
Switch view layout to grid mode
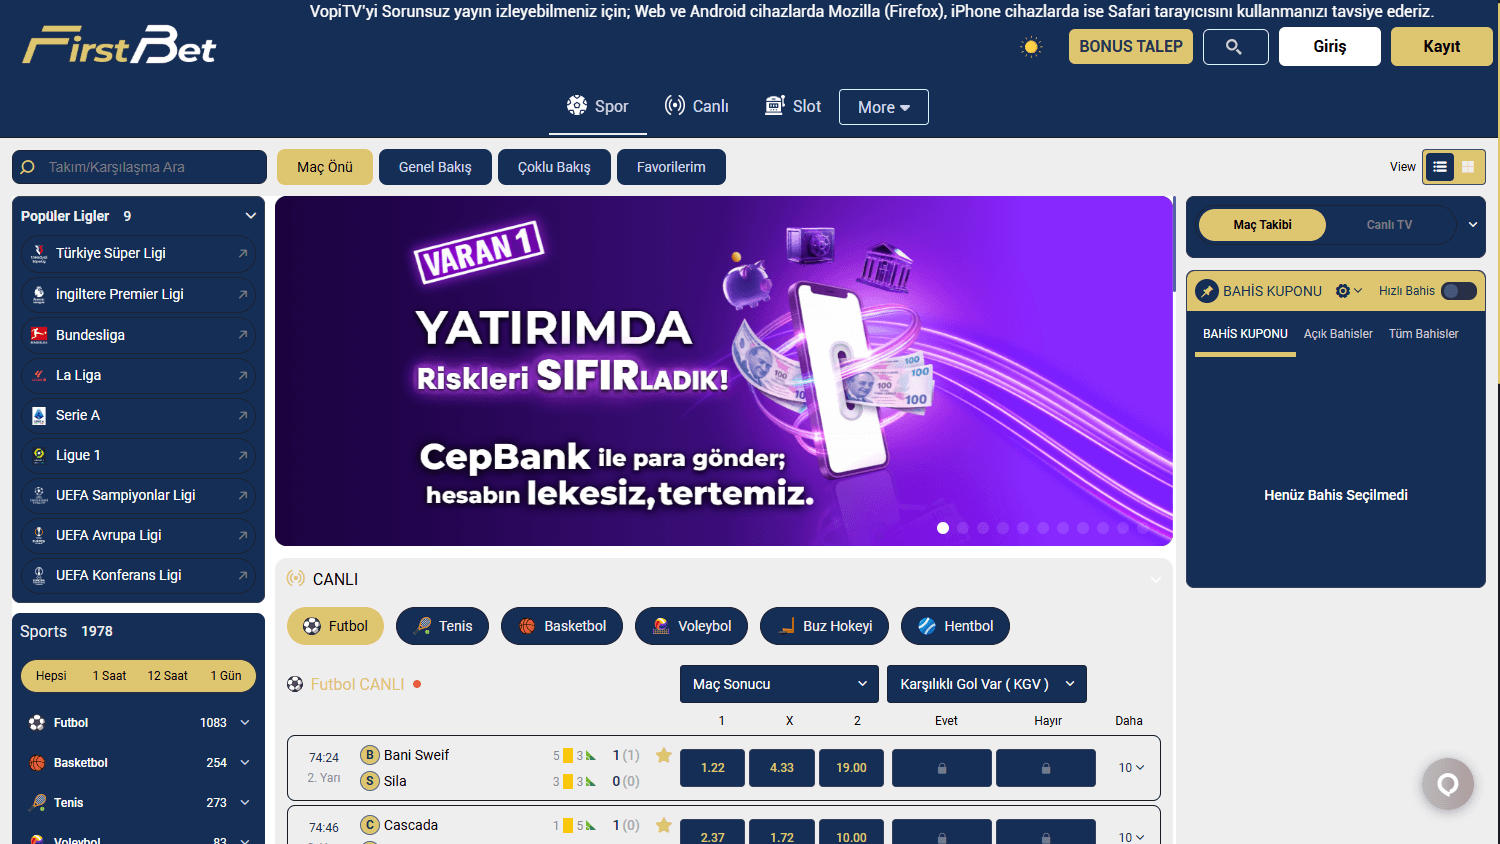(1469, 167)
